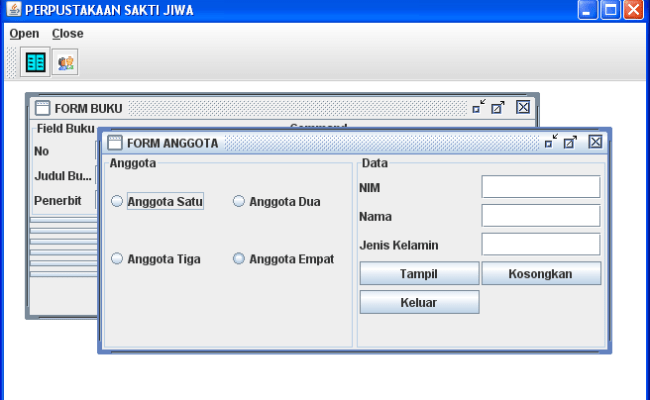Maximize the FORM BUKU internal window

[498, 107]
